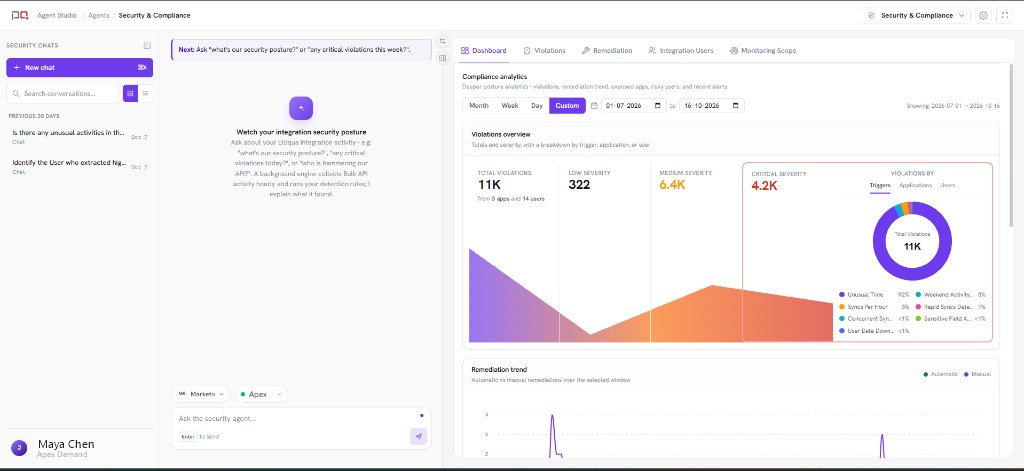Go to Agents breadcrumb
This screenshot has width=1024, height=471.
point(98,15)
